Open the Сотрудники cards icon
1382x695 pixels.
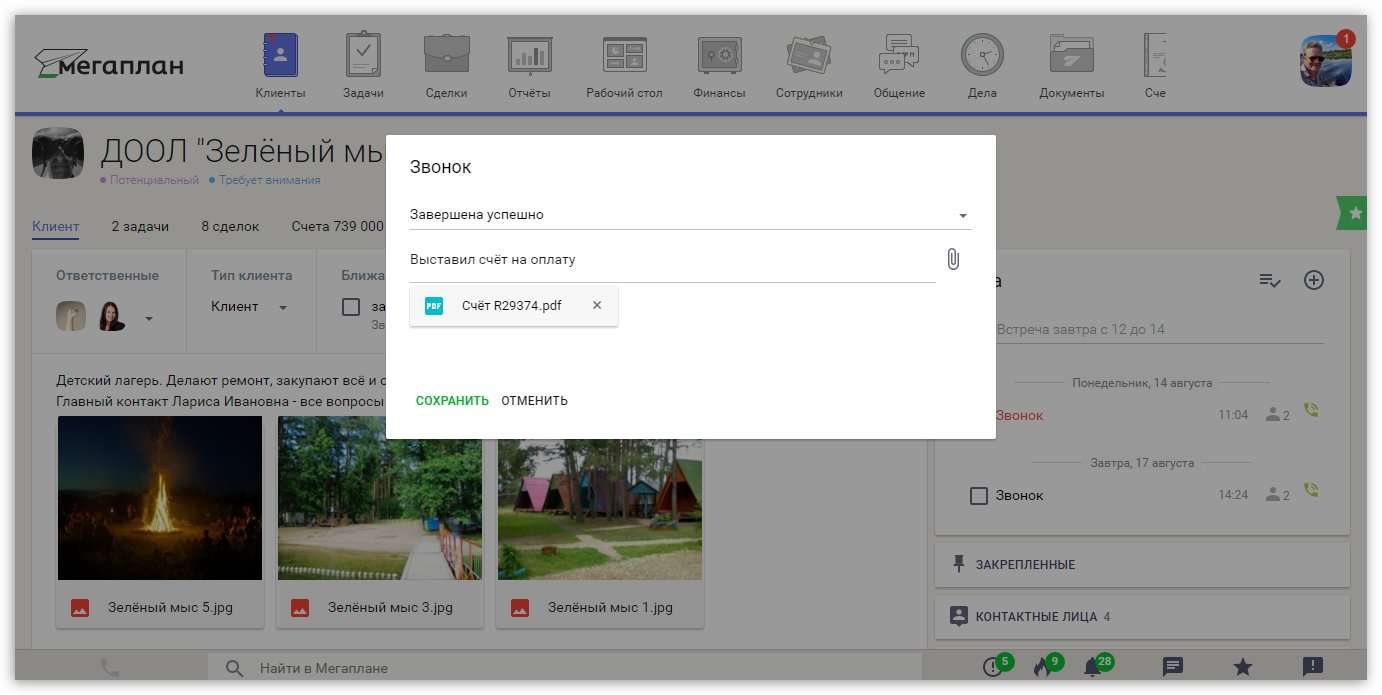[809, 54]
